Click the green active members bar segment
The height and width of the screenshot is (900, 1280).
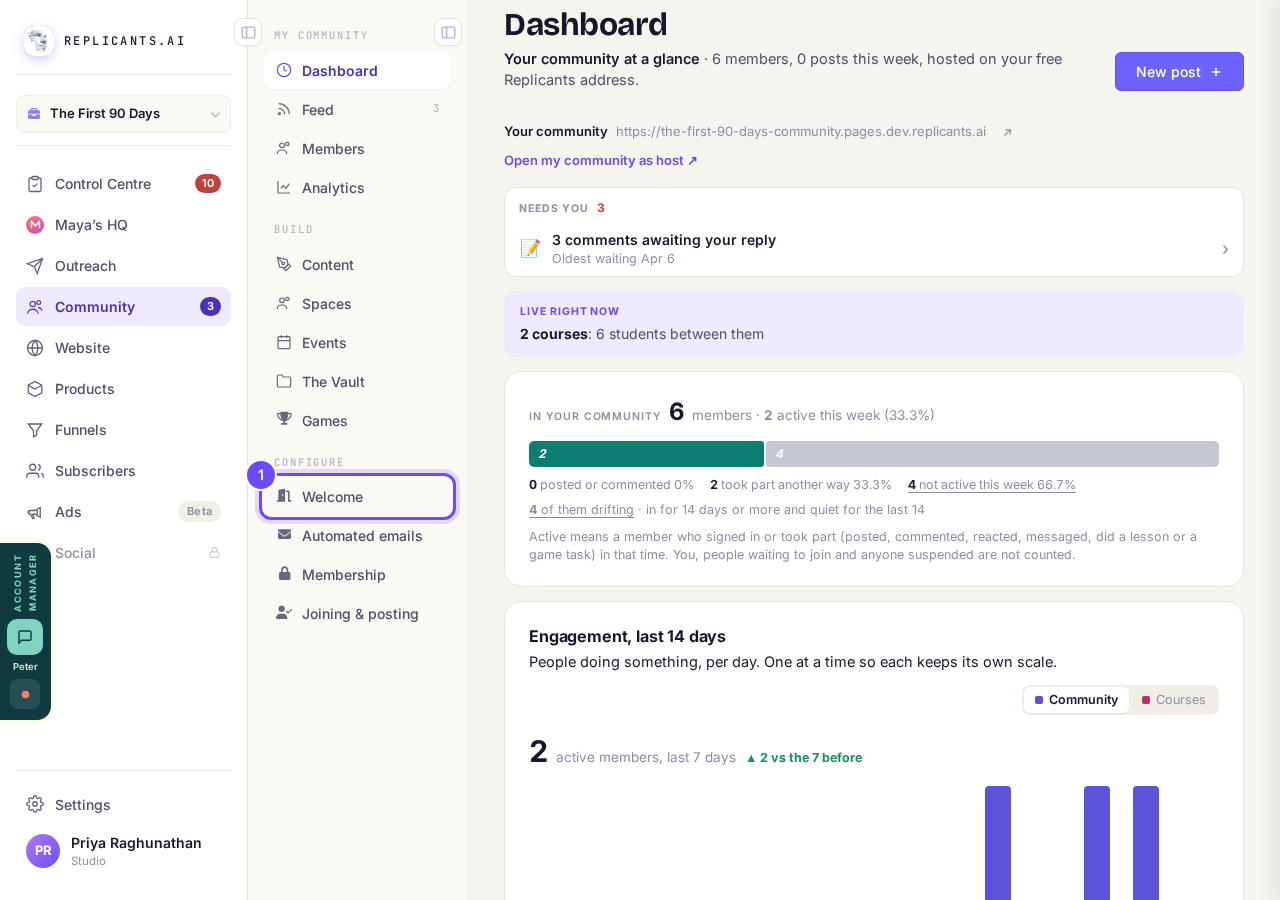tap(646, 454)
